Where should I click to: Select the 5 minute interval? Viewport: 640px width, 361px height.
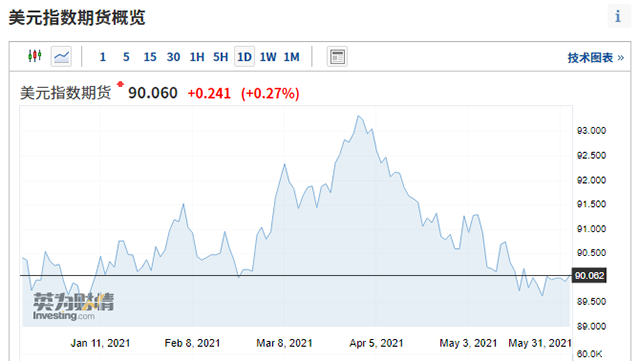pyautogui.click(x=126, y=57)
